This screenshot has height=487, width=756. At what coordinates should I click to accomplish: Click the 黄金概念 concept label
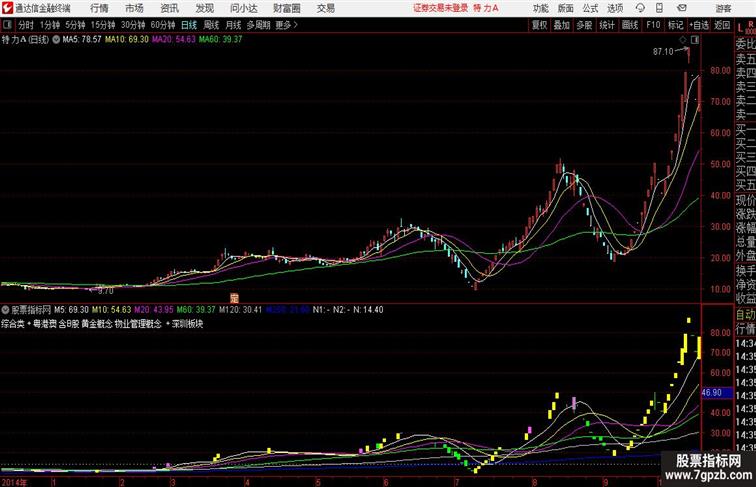tap(96, 324)
